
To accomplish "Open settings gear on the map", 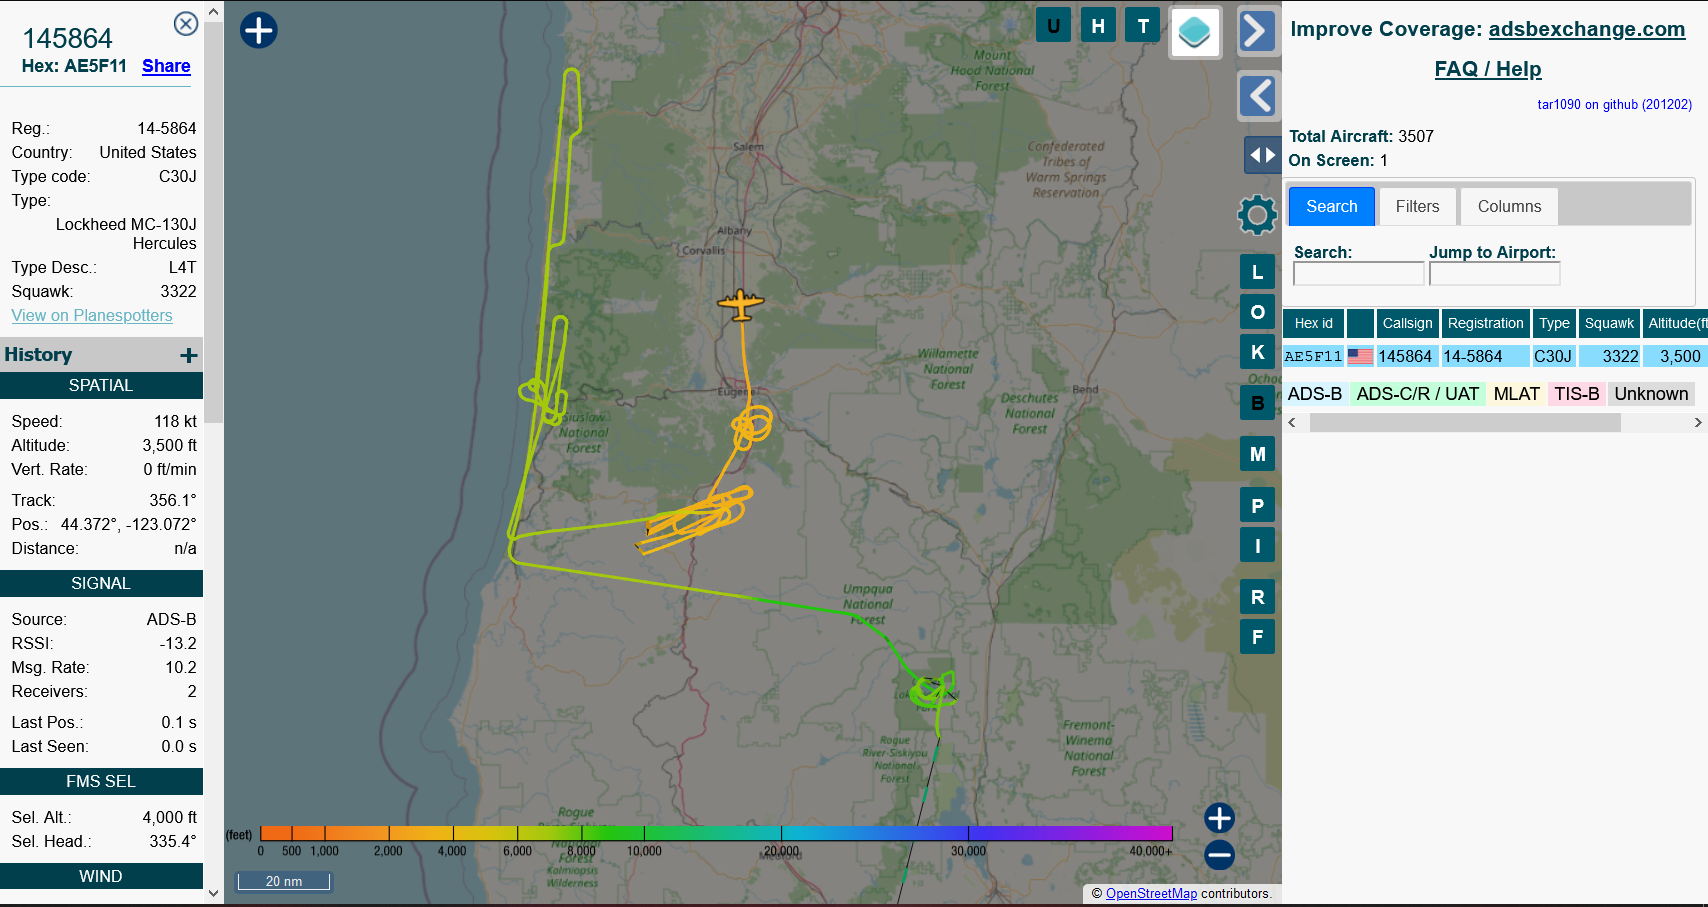I will click(x=1257, y=215).
